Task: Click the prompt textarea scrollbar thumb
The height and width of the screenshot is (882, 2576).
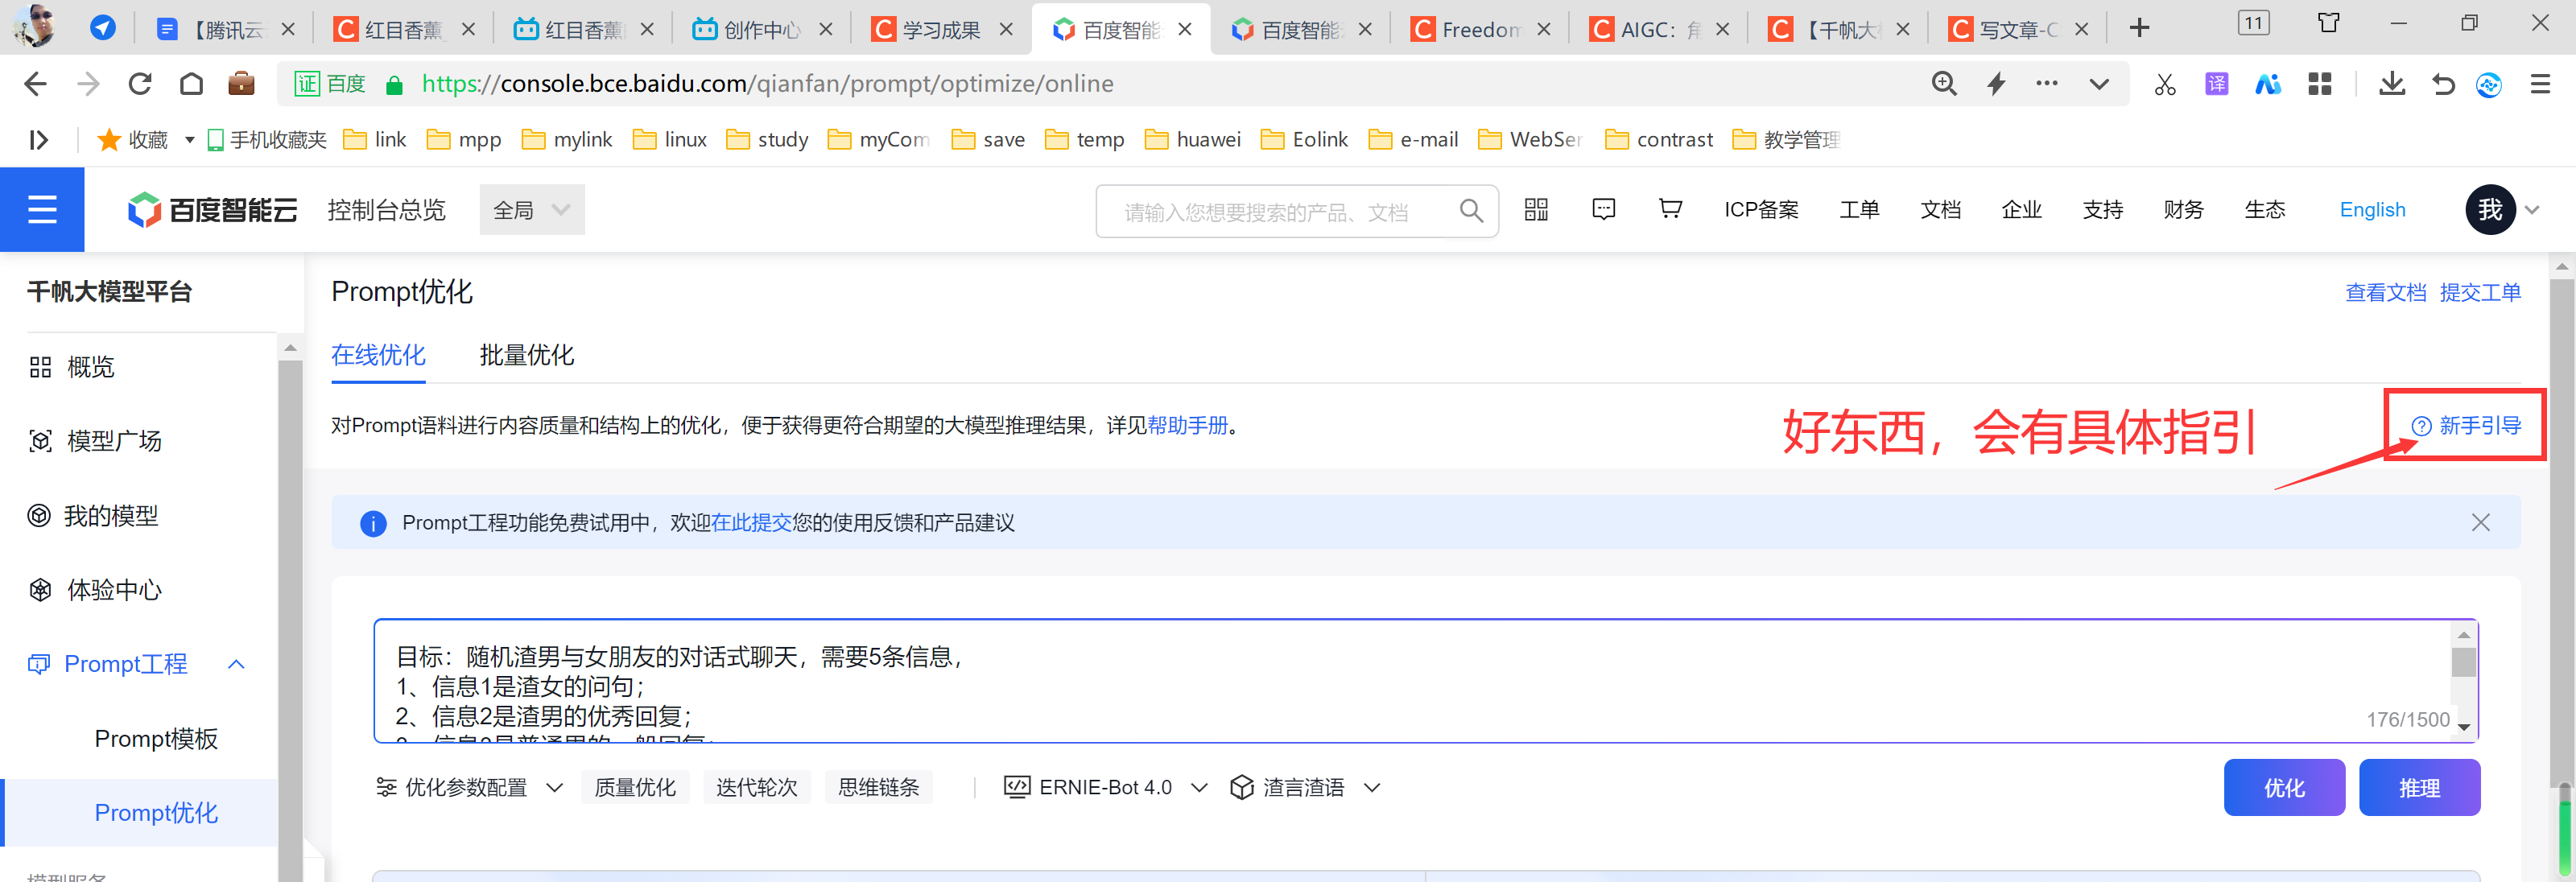Action: click(2463, 662)
